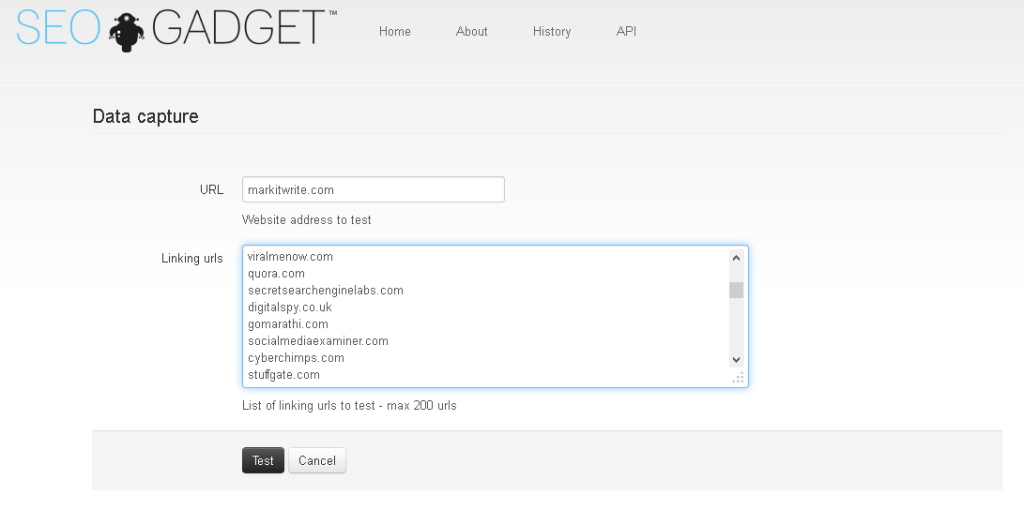Image resolution: width=1024 pixels, height=510 pixels.
Task: Click the URL input field
Action: coord(373,189)
